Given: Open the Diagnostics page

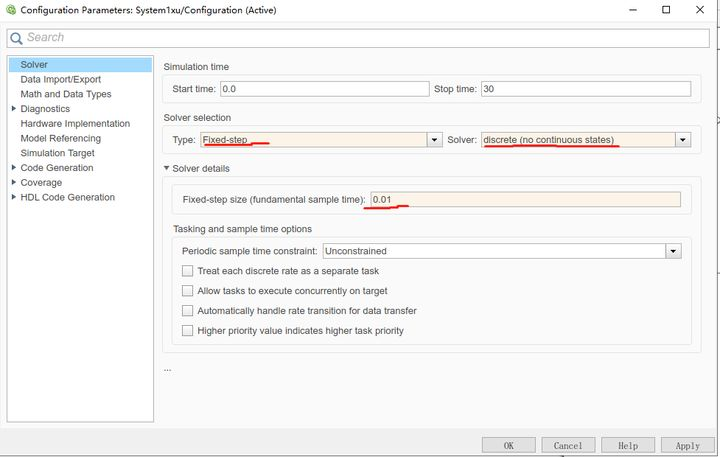Looking at the screenshot, I should (45, 109).
